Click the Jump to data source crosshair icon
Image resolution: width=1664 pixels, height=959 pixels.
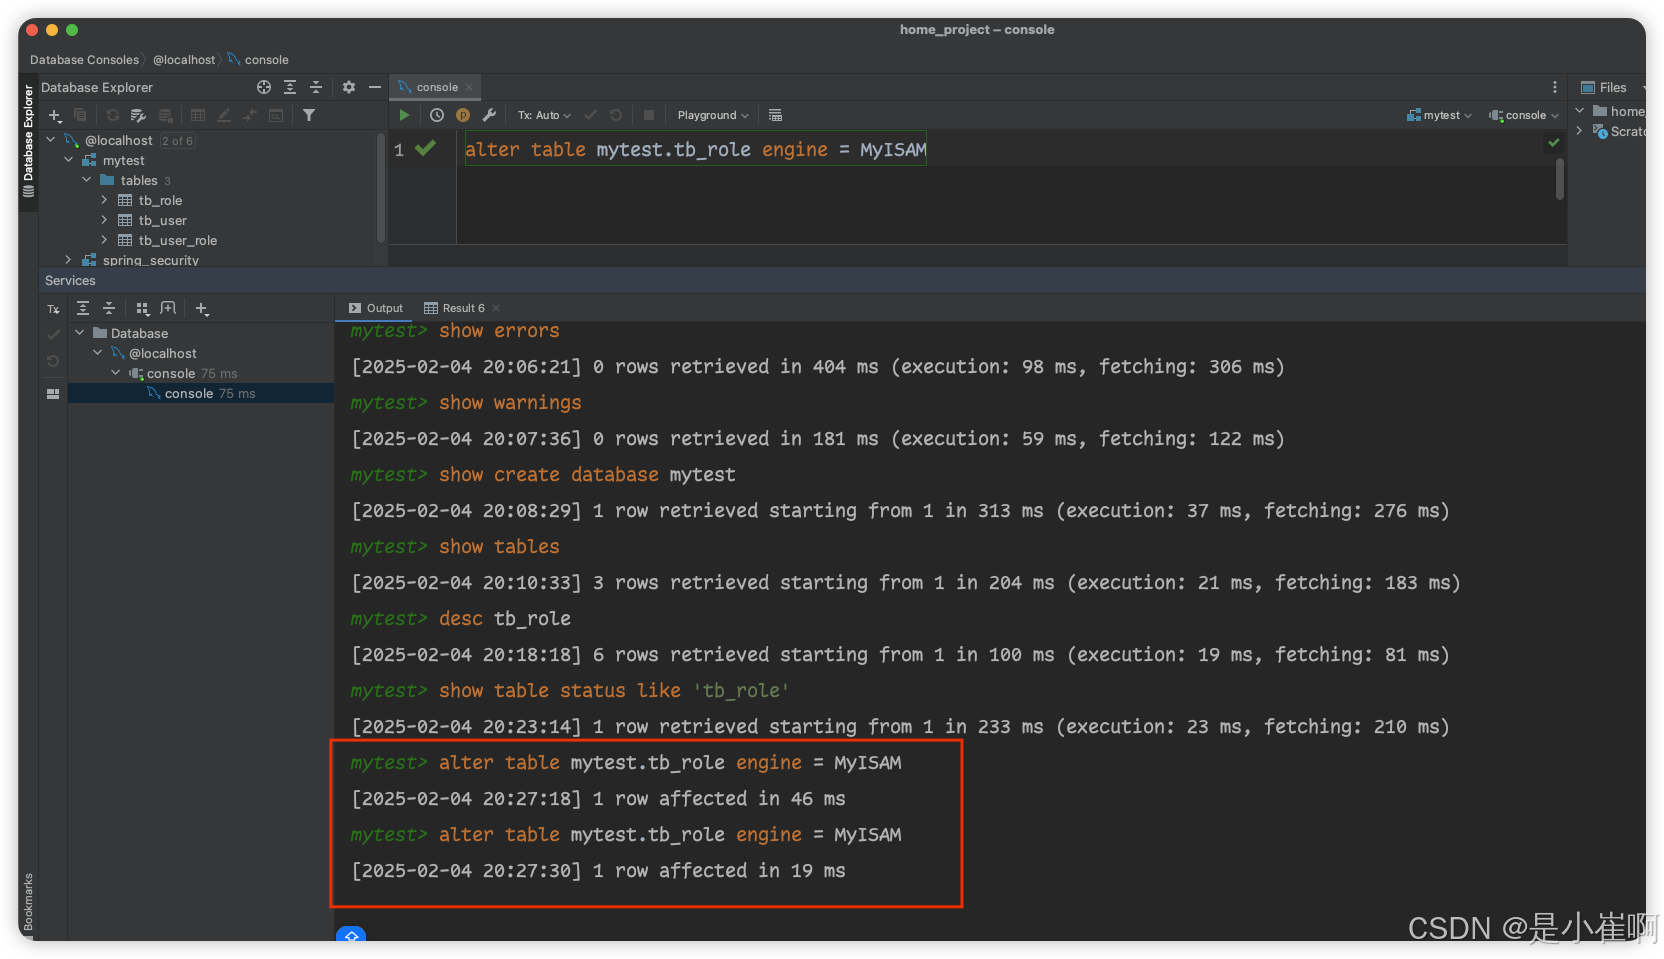click(264, 87)
